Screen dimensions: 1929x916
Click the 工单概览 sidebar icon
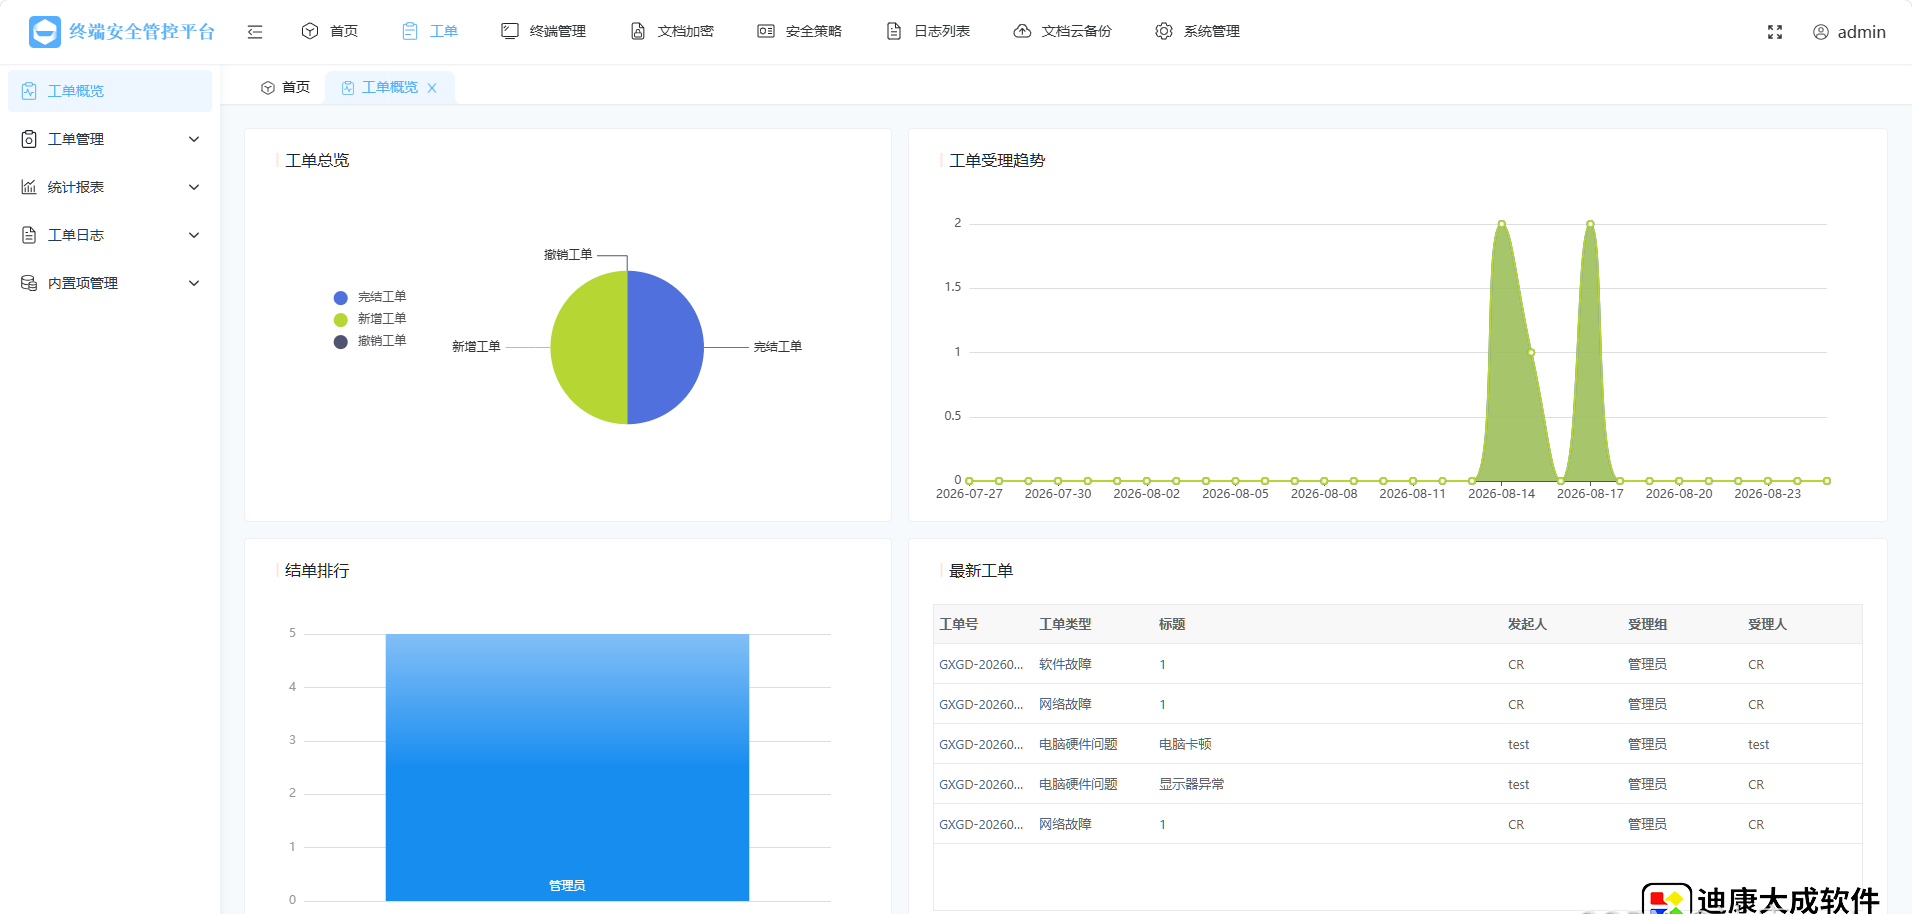pyautogui.click(x=29, y=91)
